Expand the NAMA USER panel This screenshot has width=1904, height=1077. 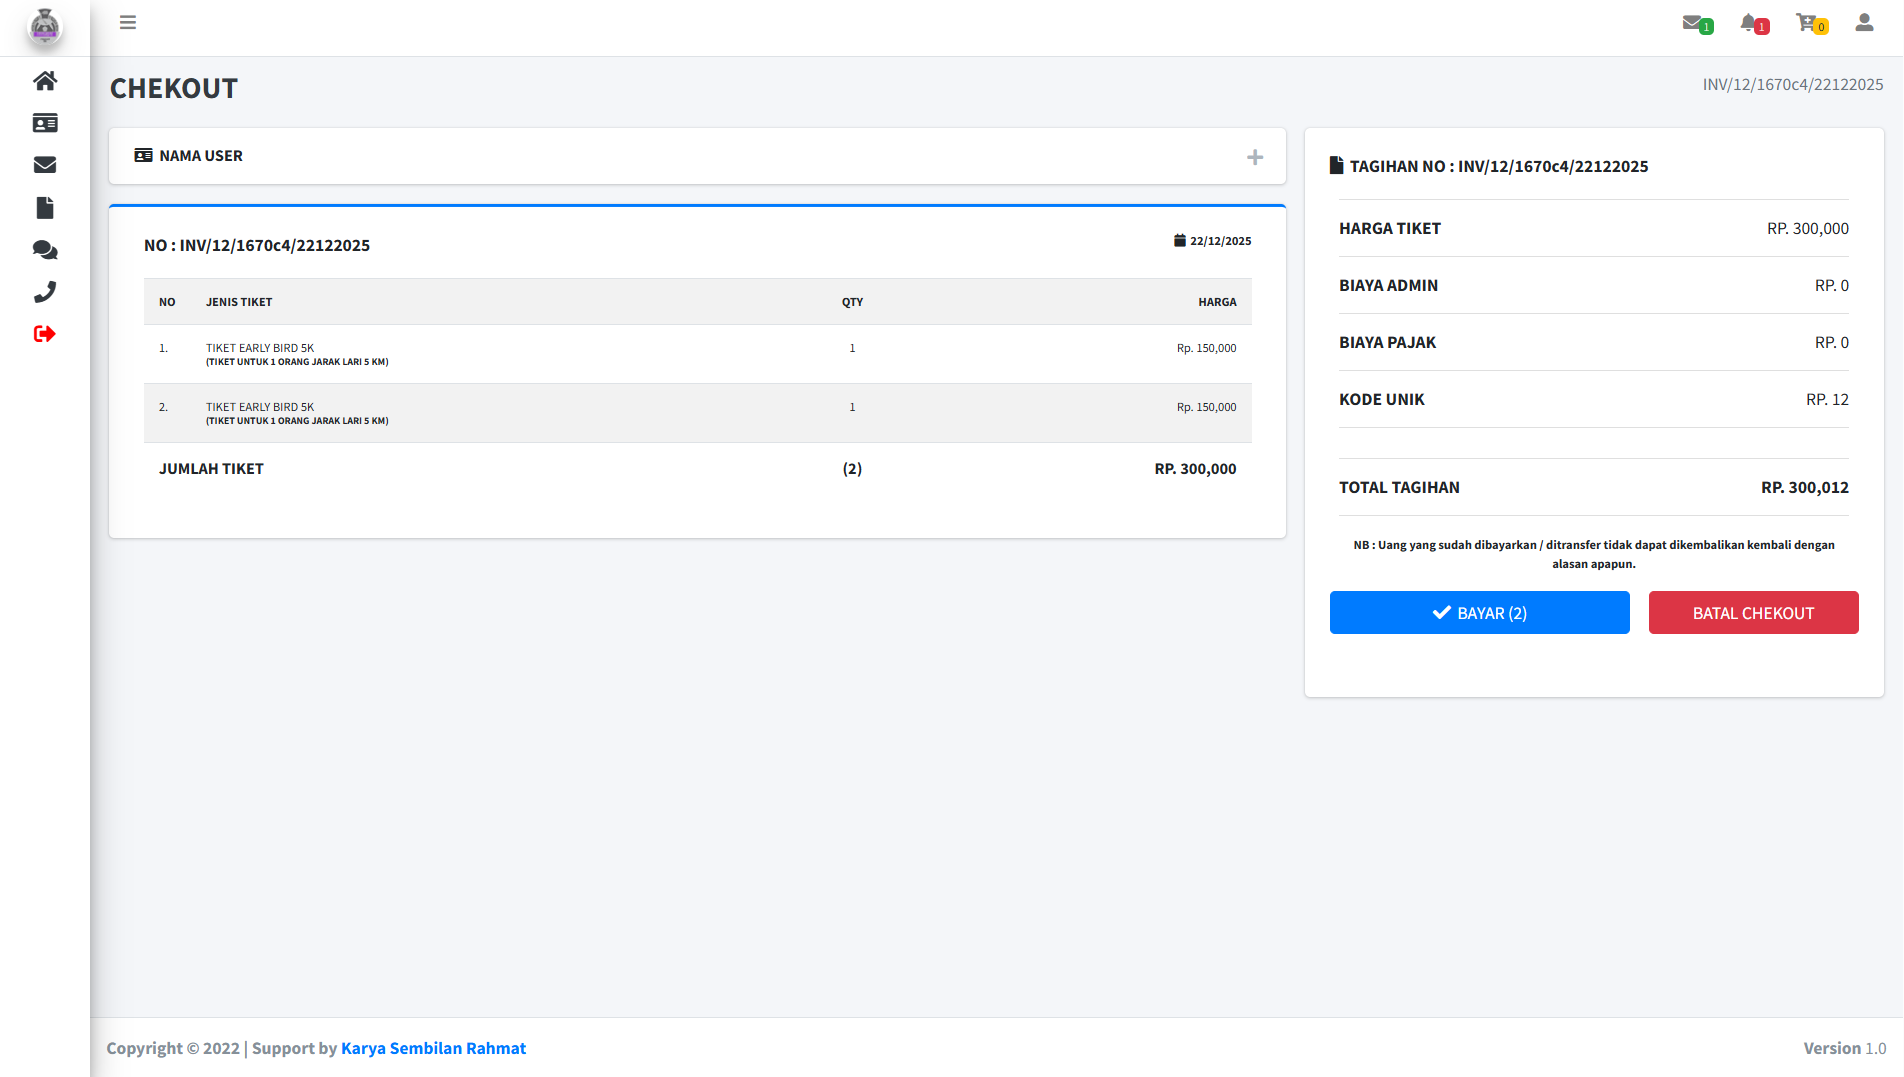(1255, 157)
